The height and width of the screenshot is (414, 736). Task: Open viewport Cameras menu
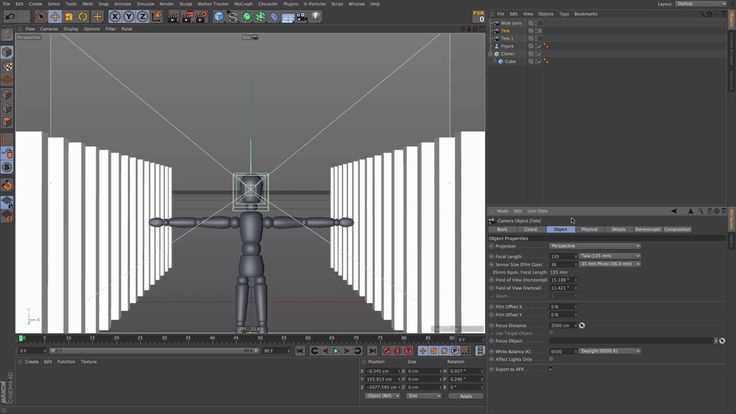[49, 29]
